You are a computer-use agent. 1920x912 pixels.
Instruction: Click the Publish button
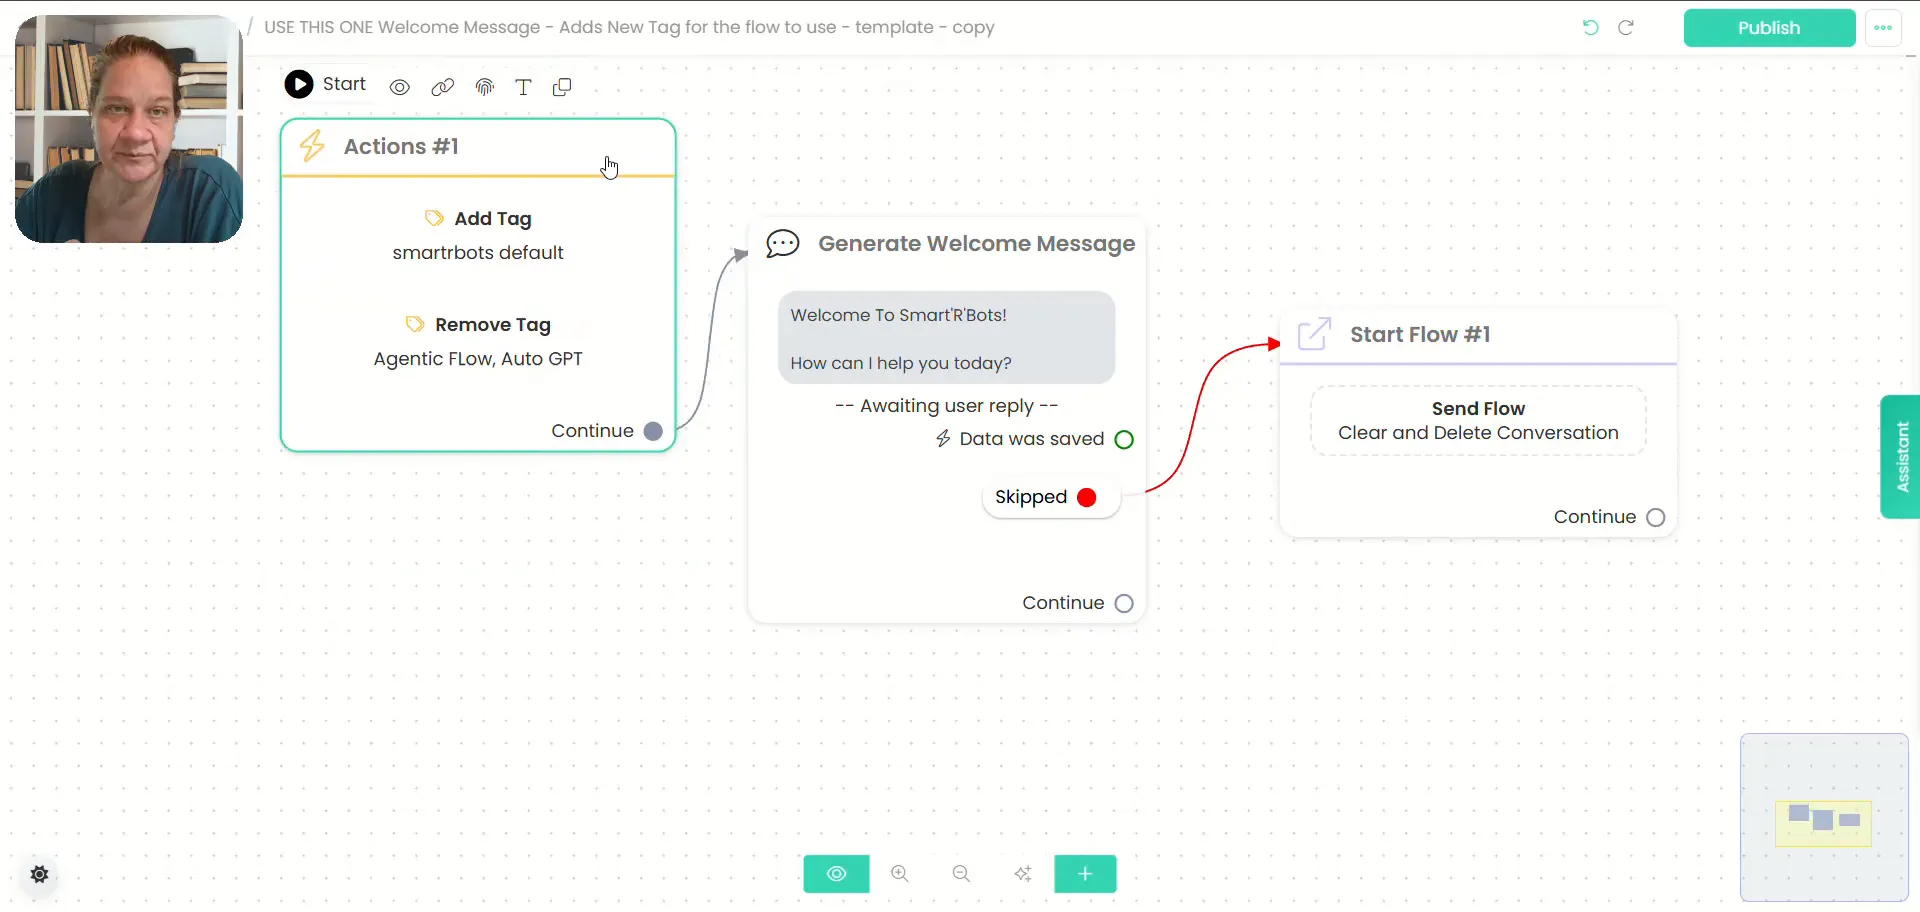[x=1769, y=28]
